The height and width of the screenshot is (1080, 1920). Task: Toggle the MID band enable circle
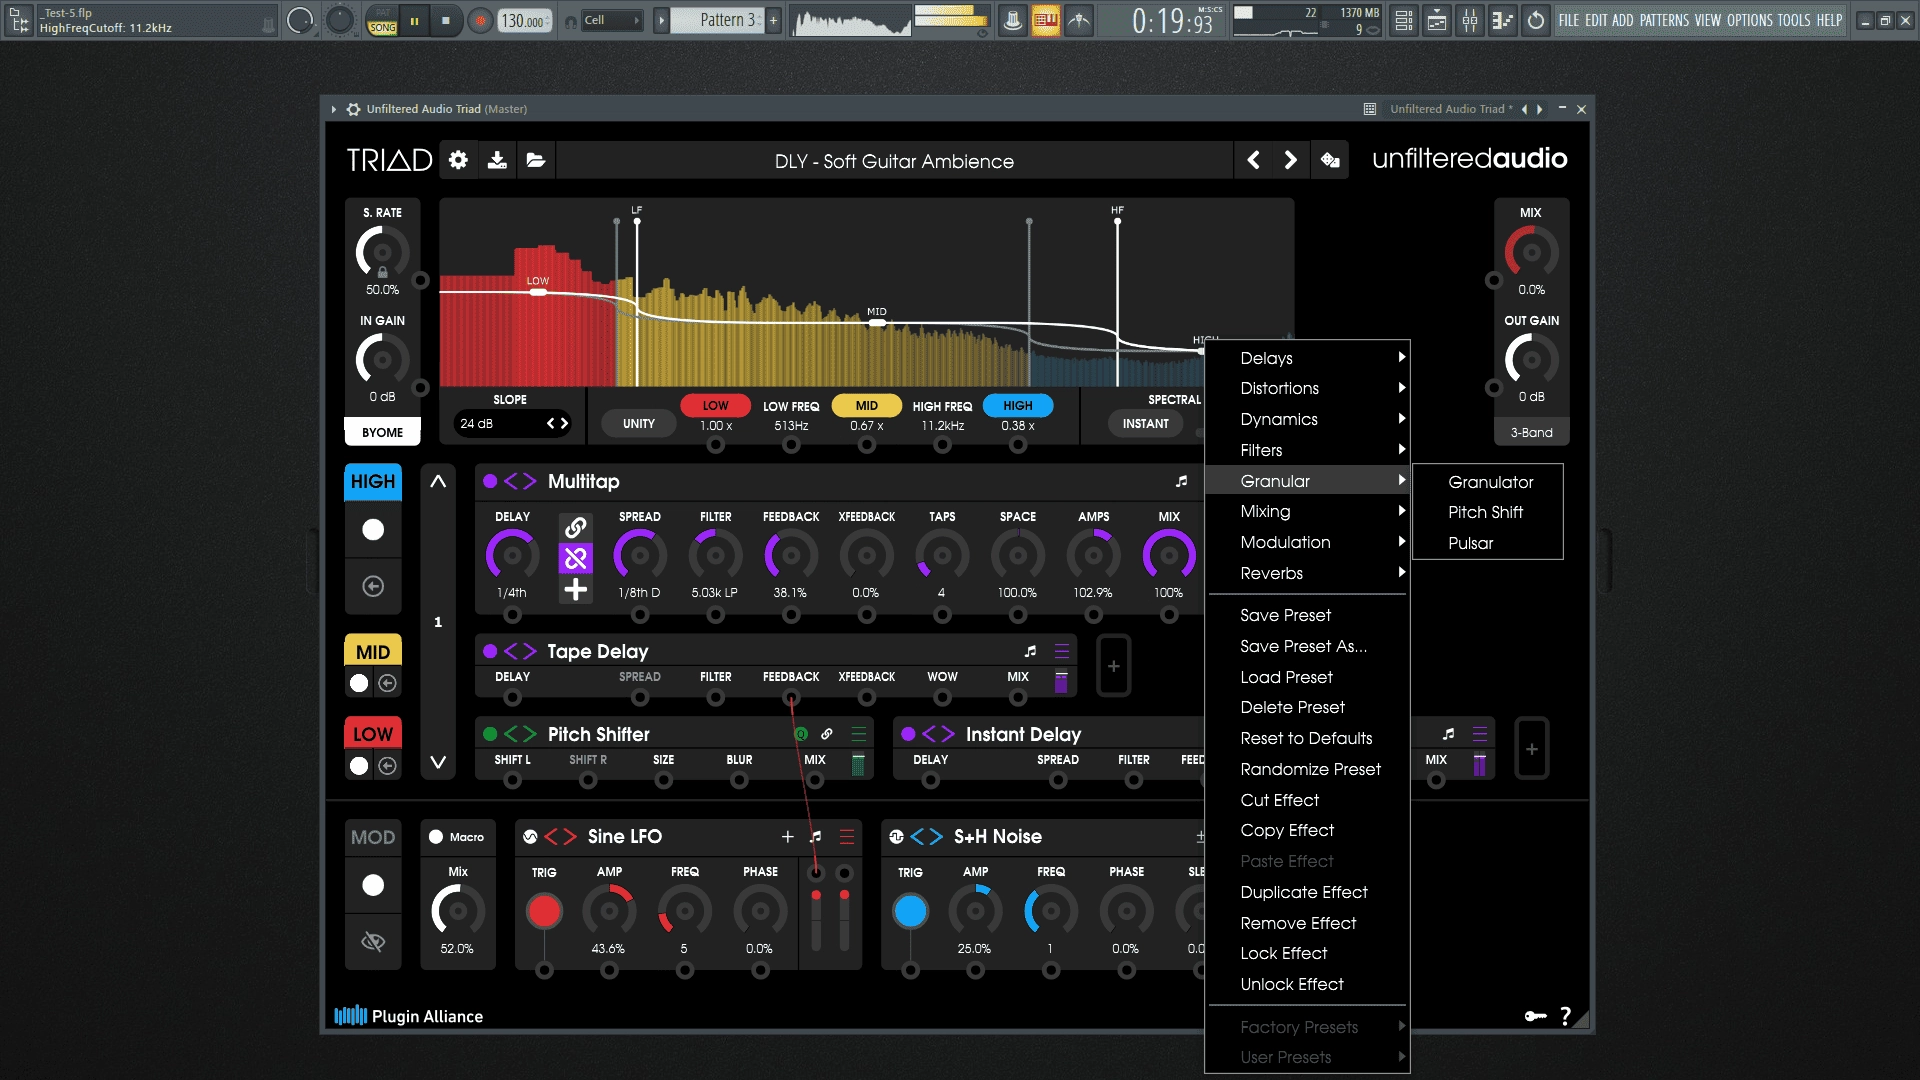[x=359, y=683]
